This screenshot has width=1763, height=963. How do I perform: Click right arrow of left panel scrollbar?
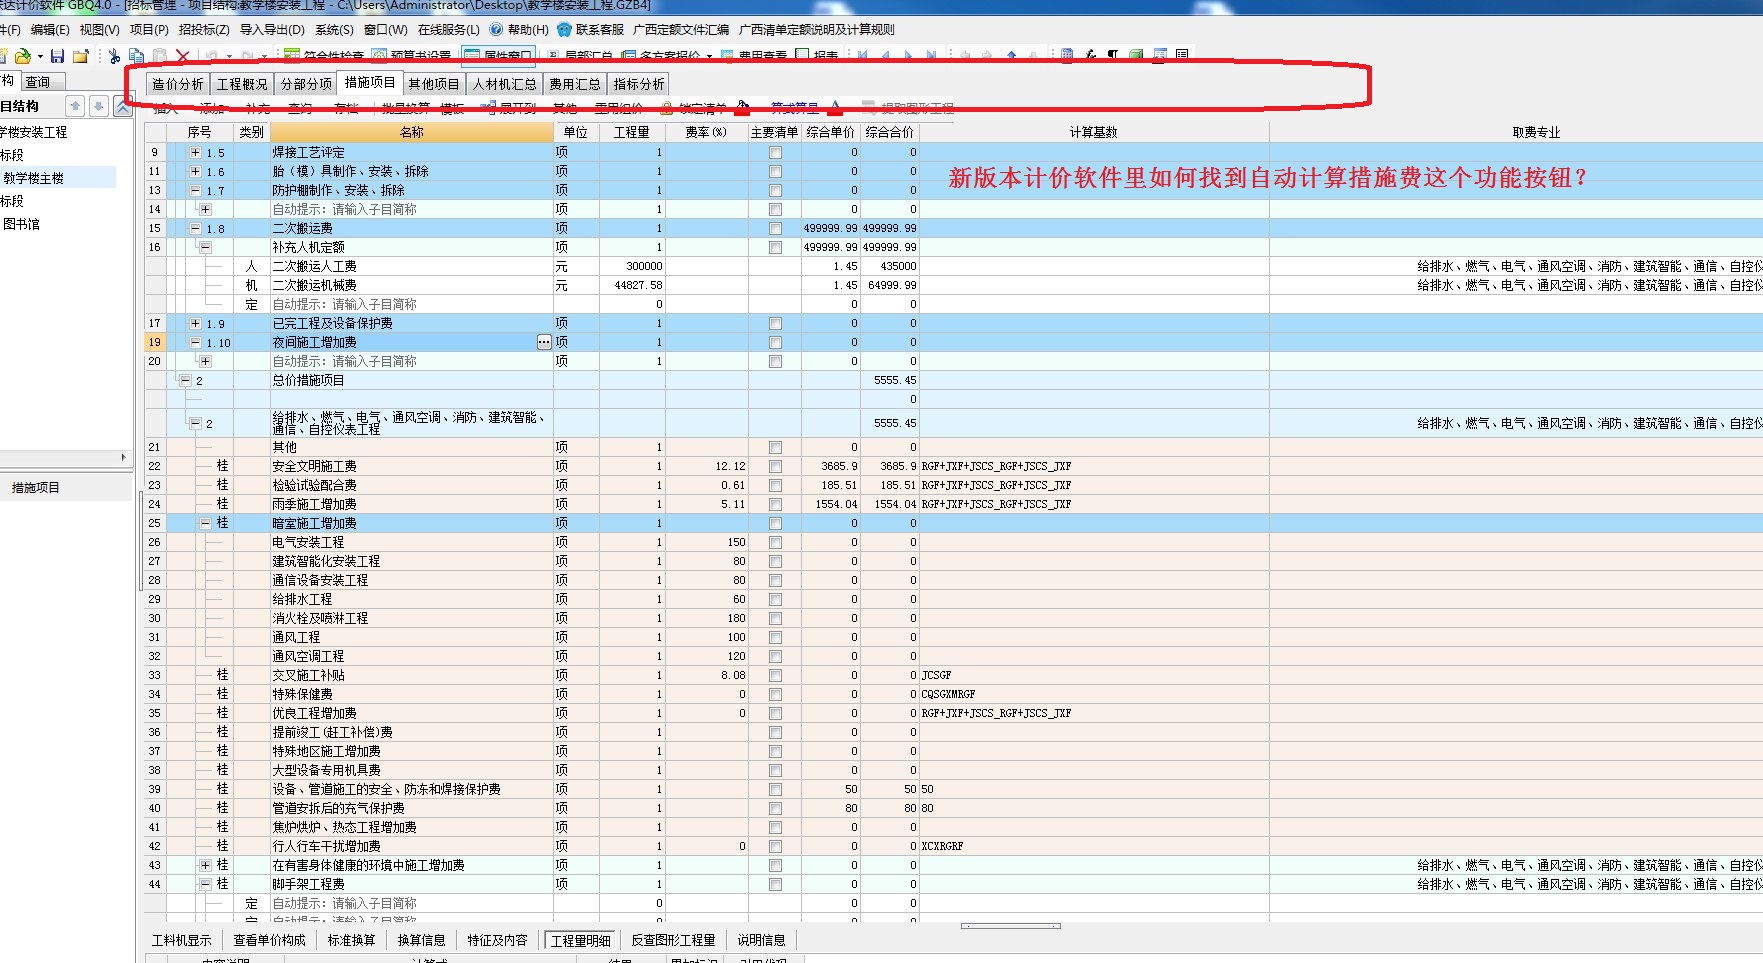[x=124, y=457]
